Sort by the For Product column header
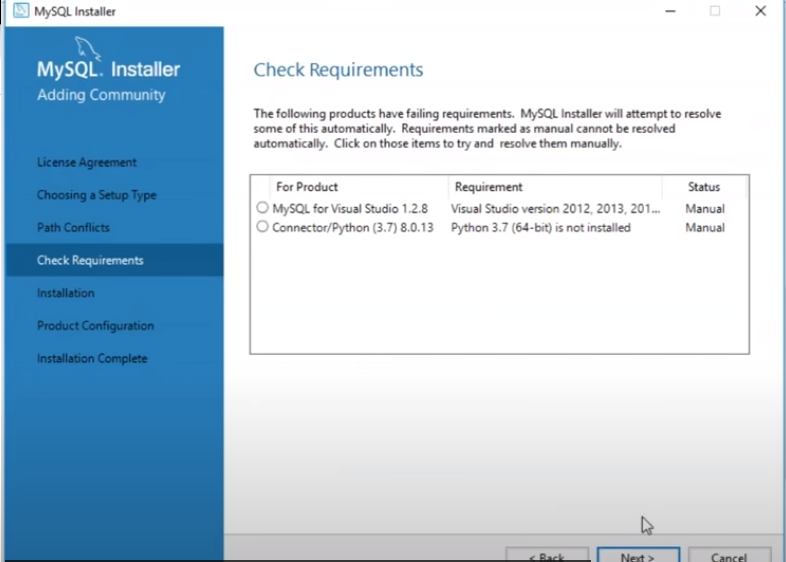786x562 pixels. coord(307,187)
